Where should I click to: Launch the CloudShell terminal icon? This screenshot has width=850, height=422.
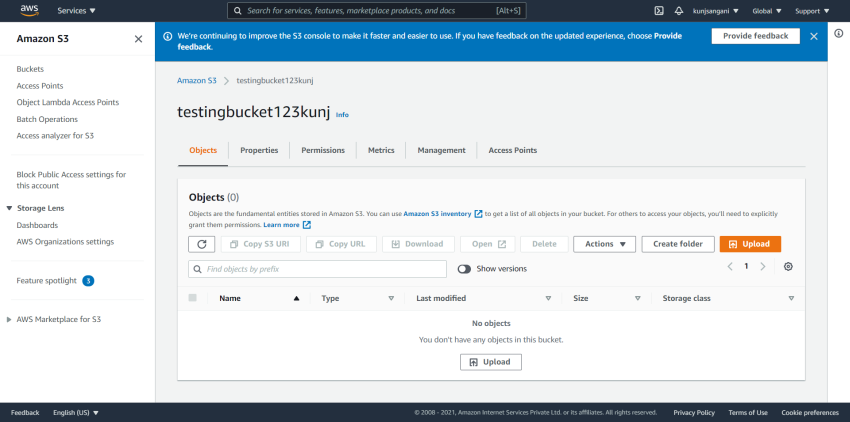pos(659,11)
